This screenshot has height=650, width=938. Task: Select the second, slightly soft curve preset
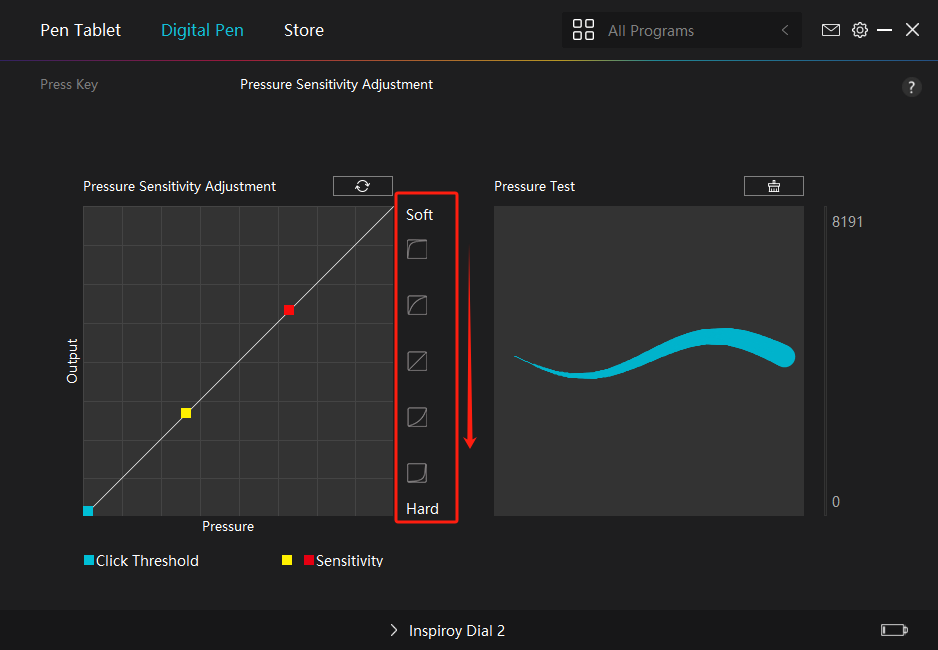click(x=417, y=305)
